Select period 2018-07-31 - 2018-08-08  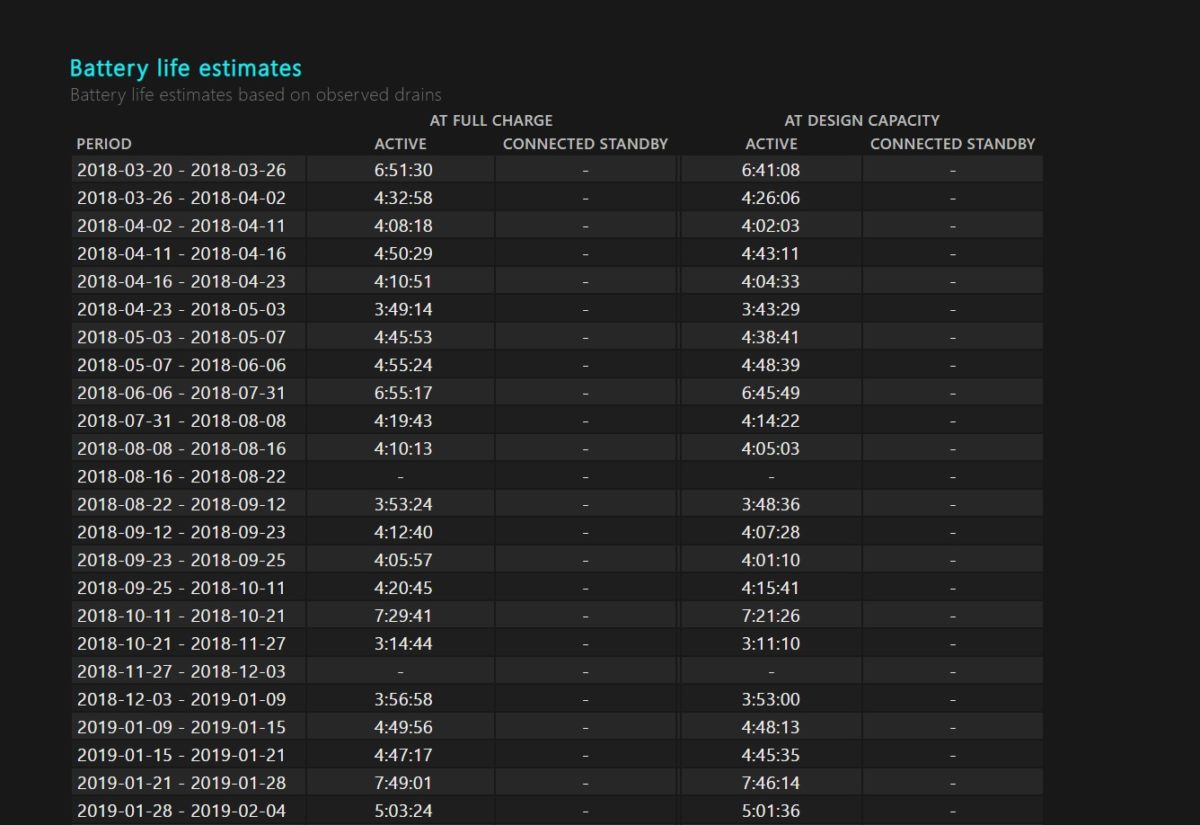click(181, 421)
